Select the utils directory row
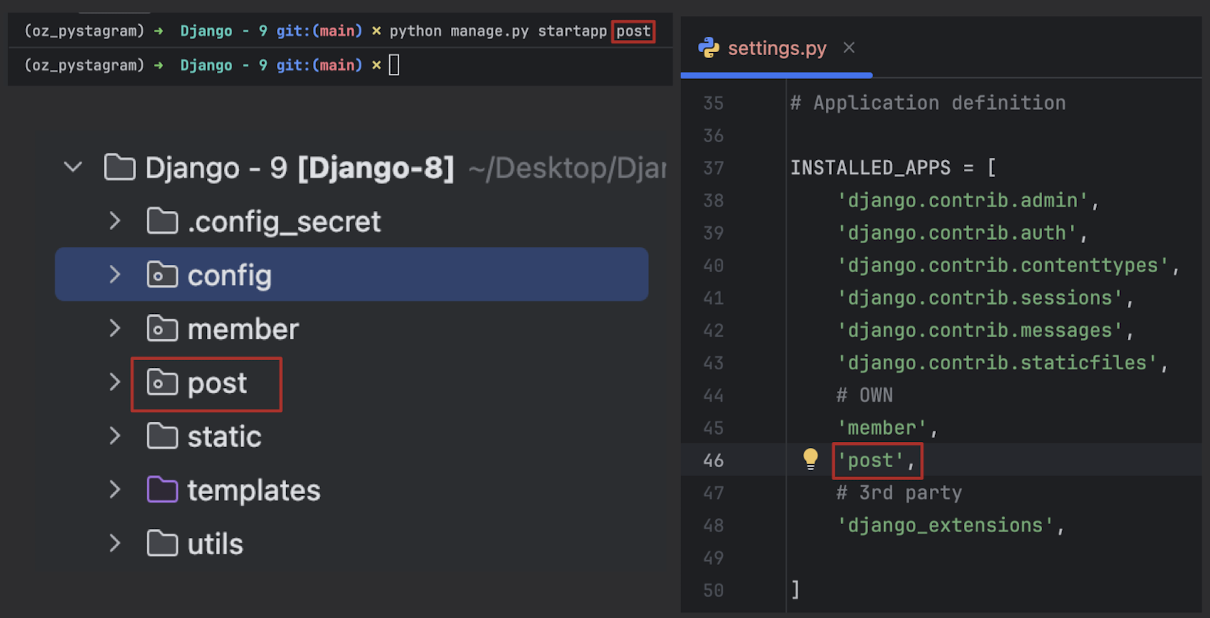The width and height of the screenshot is (1210, 618). 352,543
